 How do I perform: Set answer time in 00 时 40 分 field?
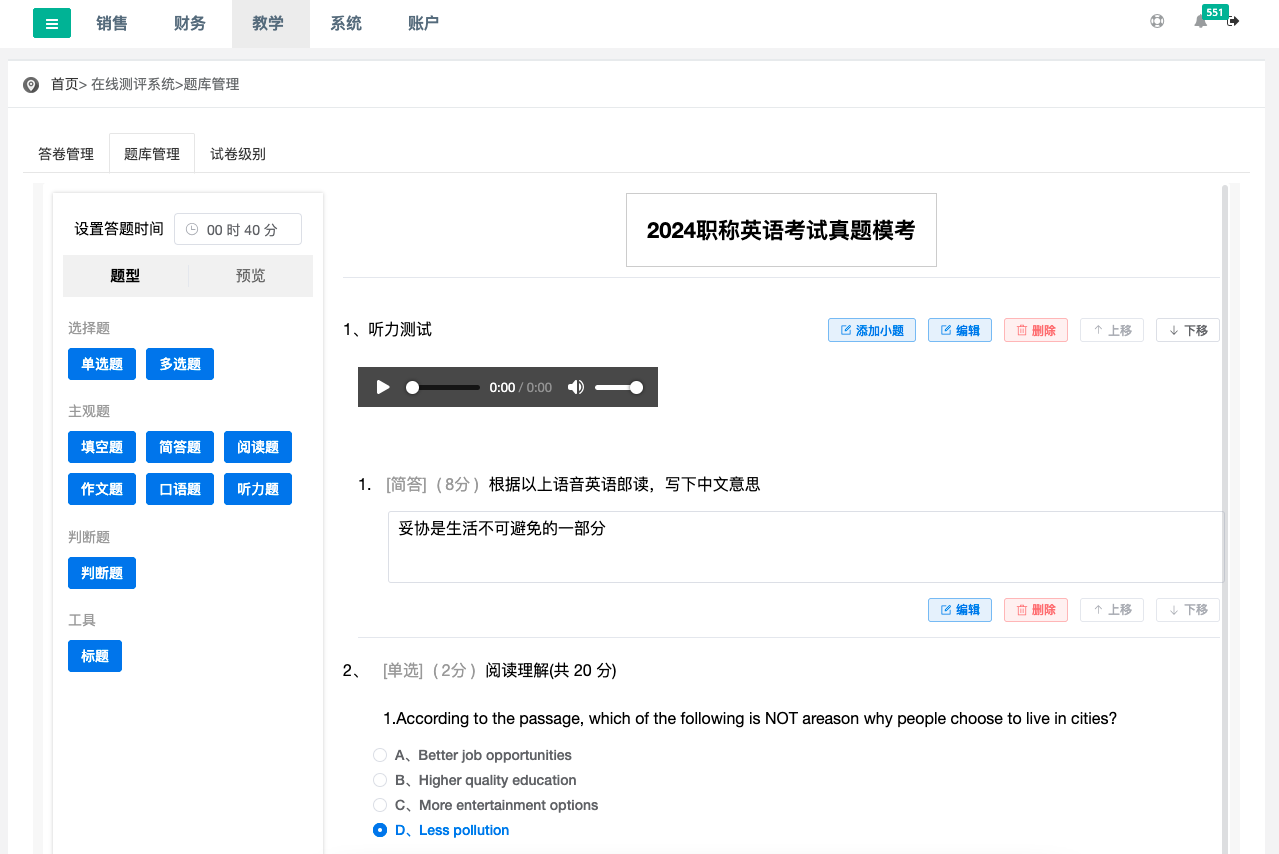238,229
